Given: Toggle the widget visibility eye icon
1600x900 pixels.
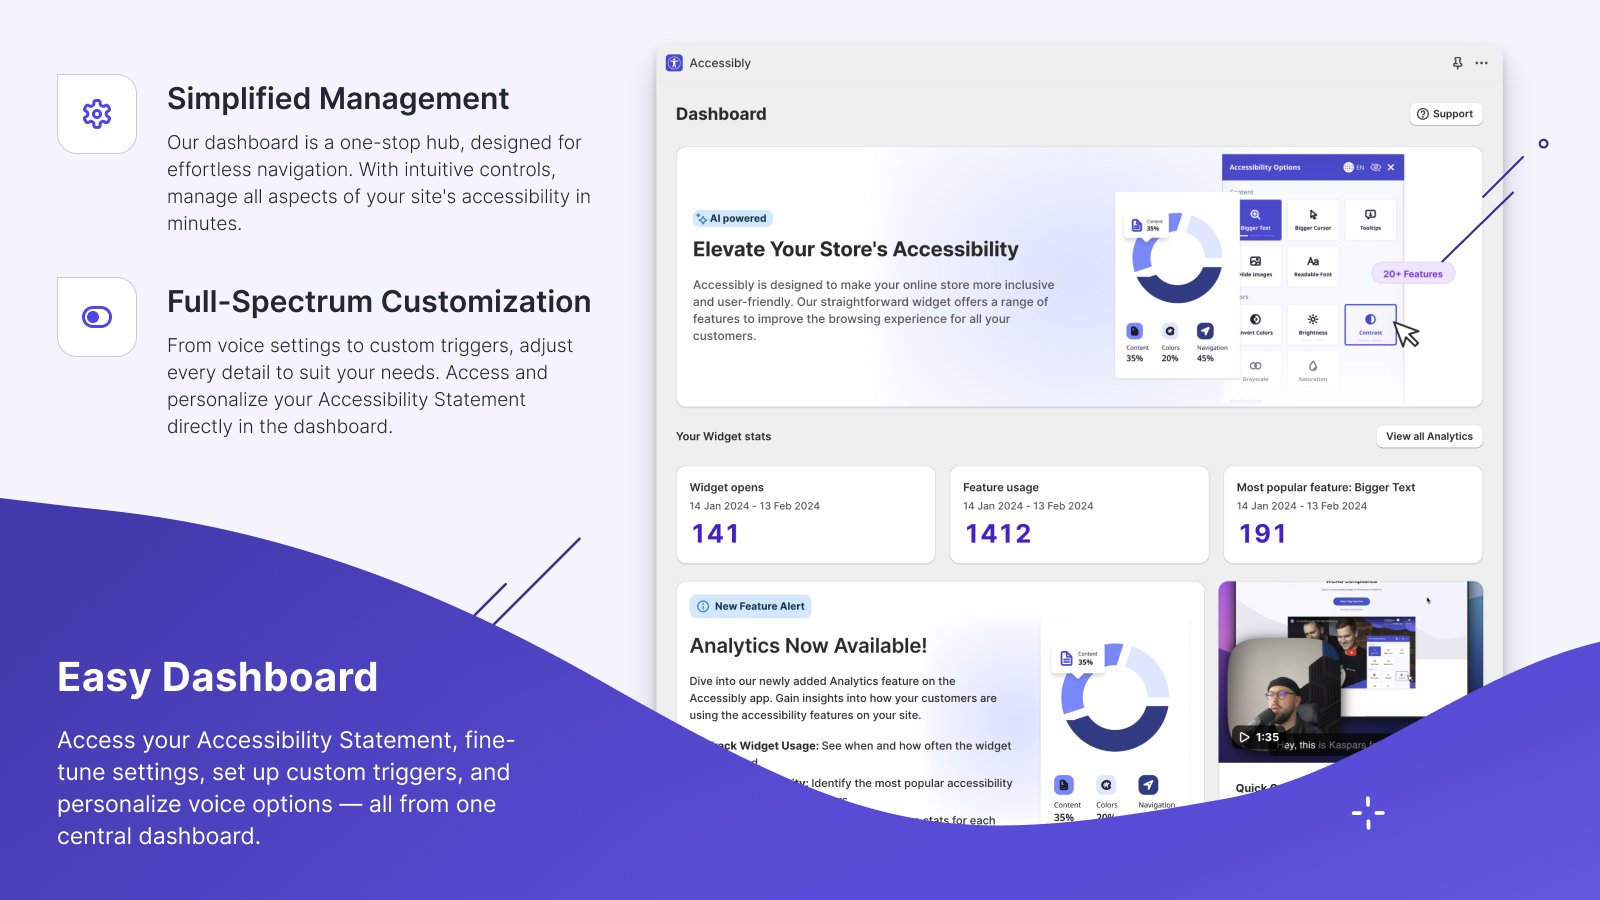Looking at the screenshot, I should 1375,167.
